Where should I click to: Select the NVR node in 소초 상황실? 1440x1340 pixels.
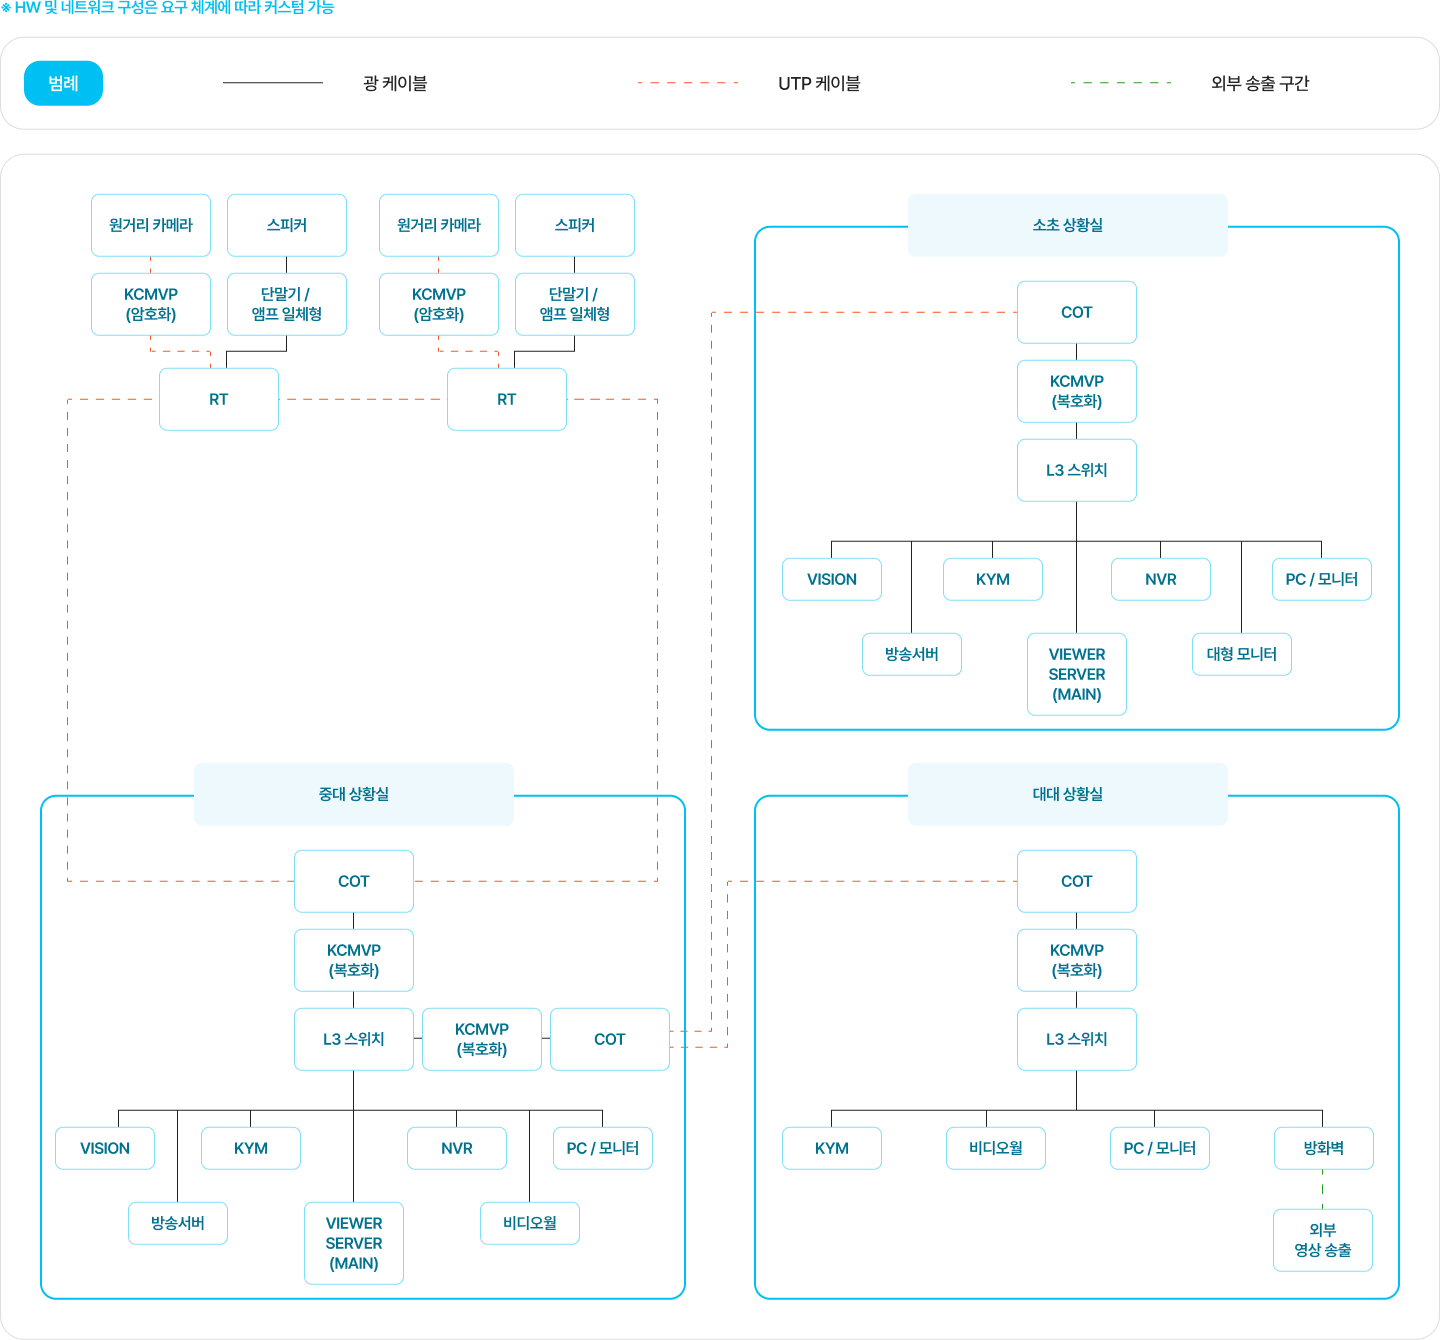[1160, 579]
